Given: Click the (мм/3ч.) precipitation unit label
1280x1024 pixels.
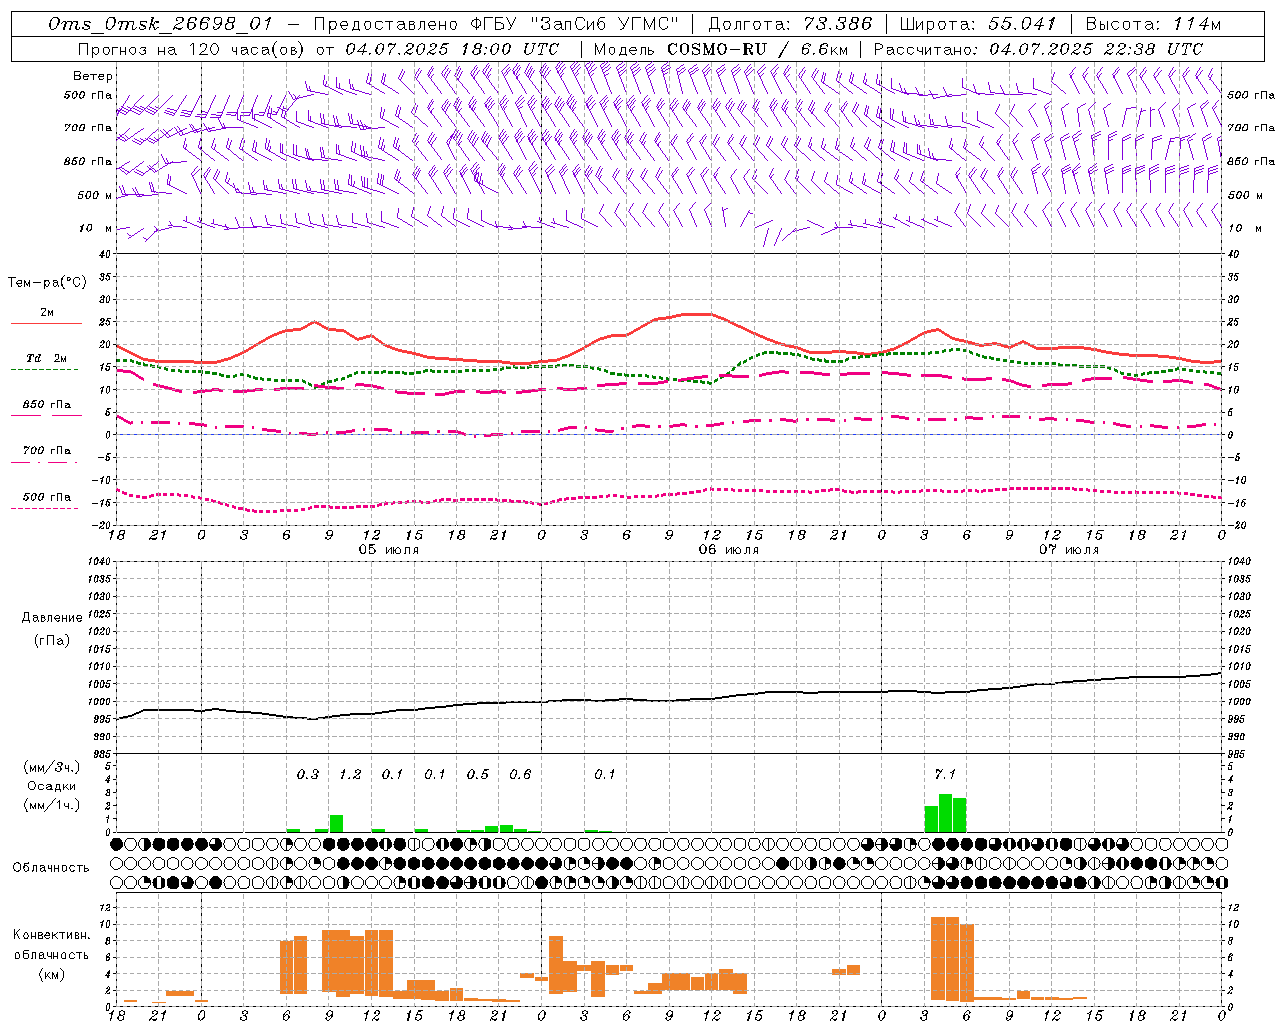Looking at the screenshot, I should coord(51,768).
